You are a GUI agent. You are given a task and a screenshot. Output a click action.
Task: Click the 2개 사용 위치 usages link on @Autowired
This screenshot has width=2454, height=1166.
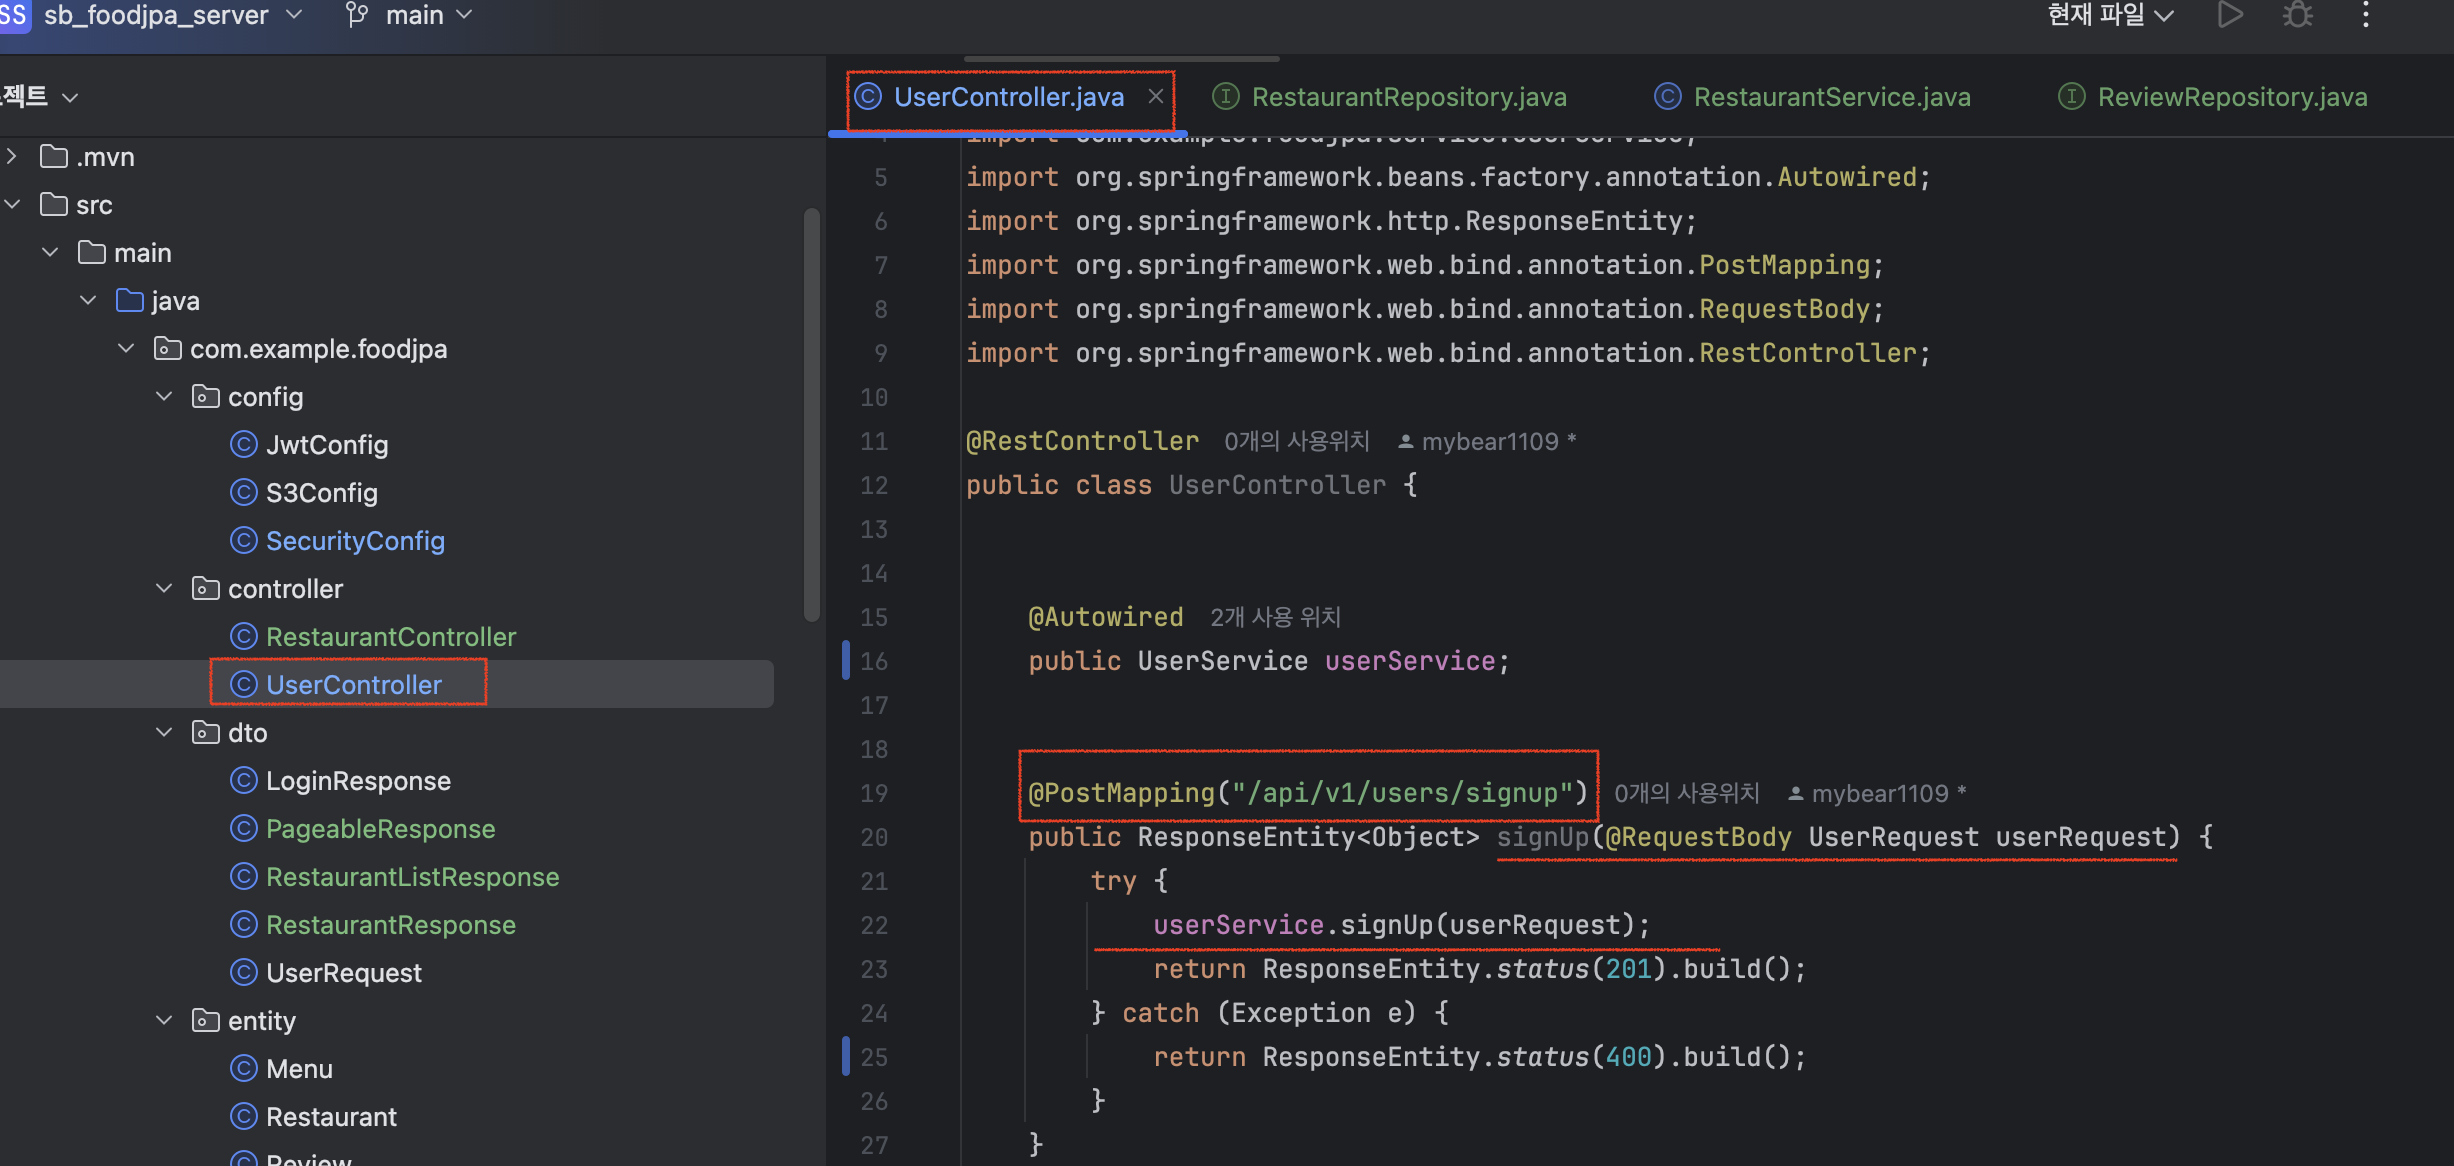coord(1274,616)
